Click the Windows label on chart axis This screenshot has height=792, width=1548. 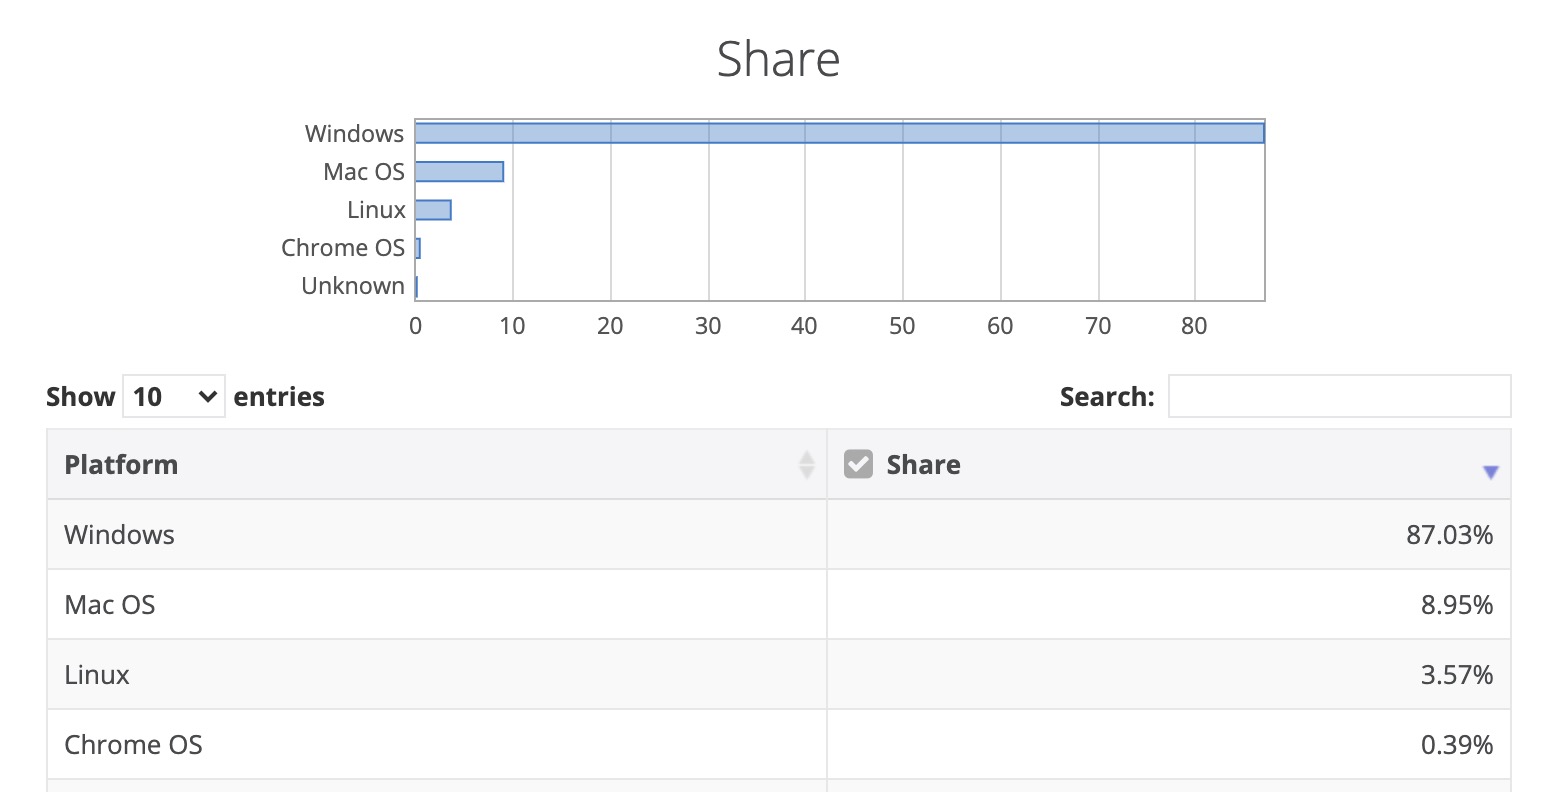[x=354, y=134]
